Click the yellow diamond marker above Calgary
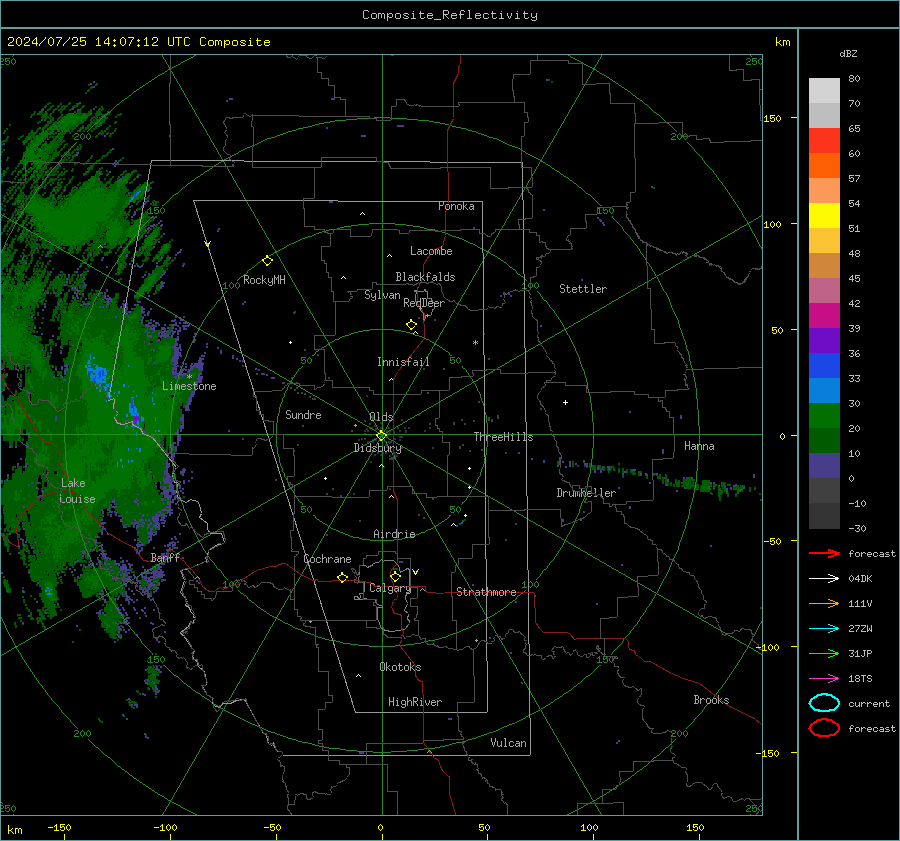Viewport: 900px width, 841px height. click(395, 576)
